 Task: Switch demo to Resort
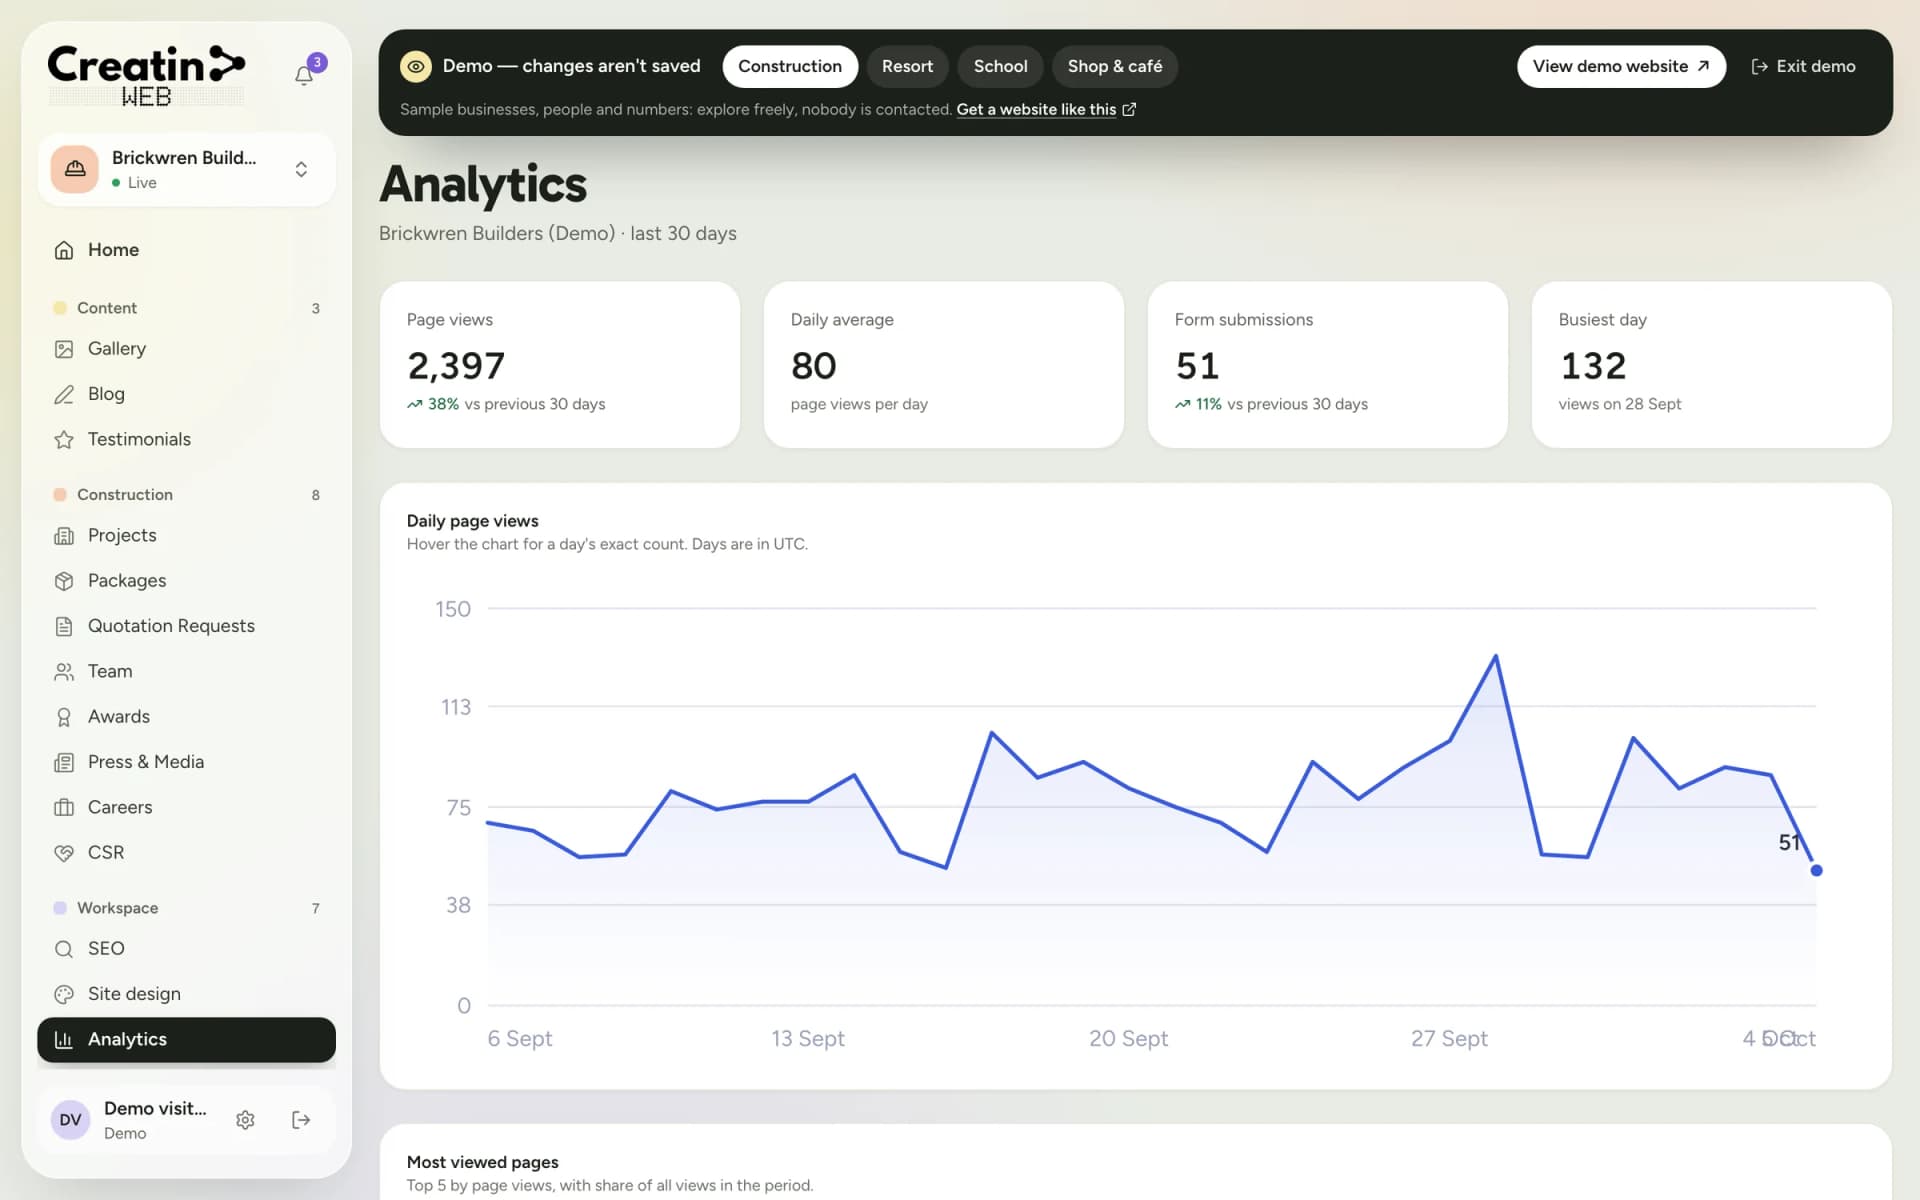coord(907,66)
